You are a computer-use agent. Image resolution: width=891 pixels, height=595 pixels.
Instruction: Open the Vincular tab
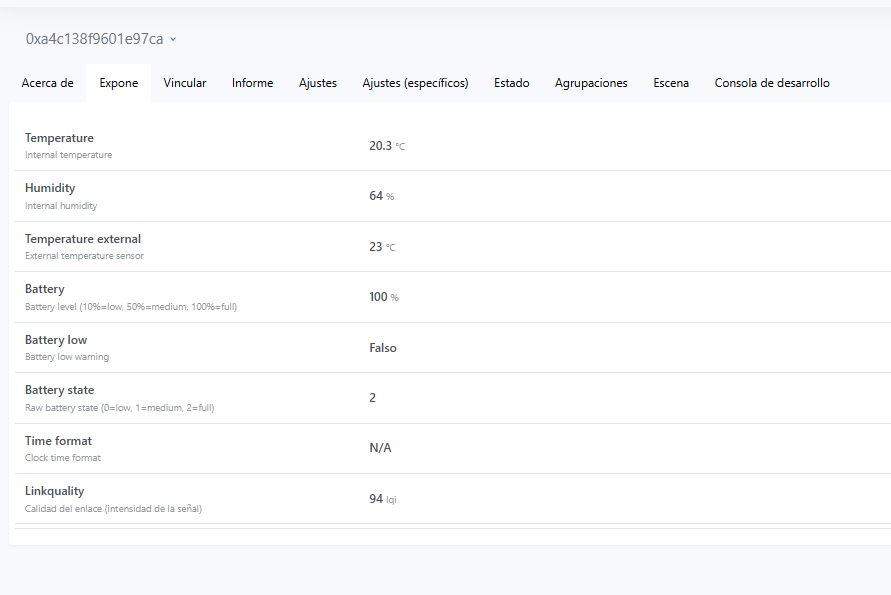click(x=185, y=83)
